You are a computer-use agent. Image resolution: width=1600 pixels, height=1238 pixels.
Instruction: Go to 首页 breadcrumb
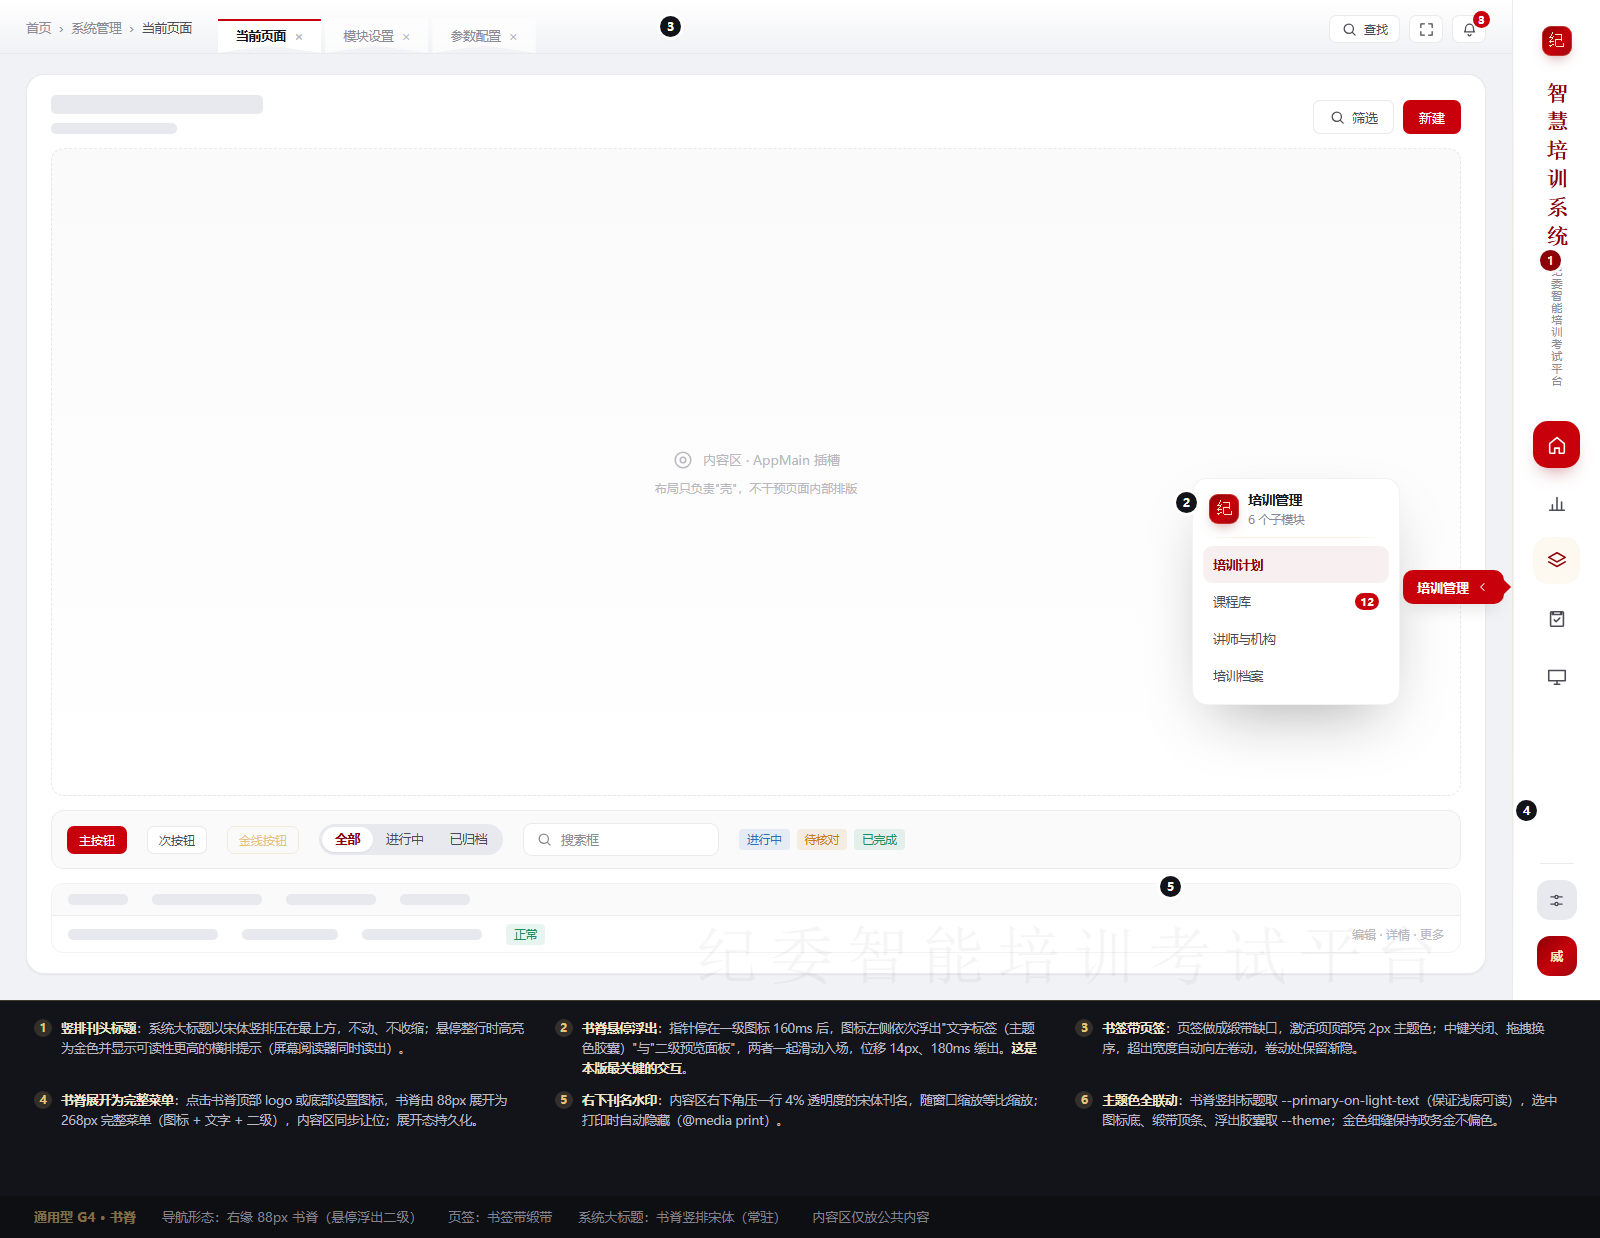click(38, 28)
